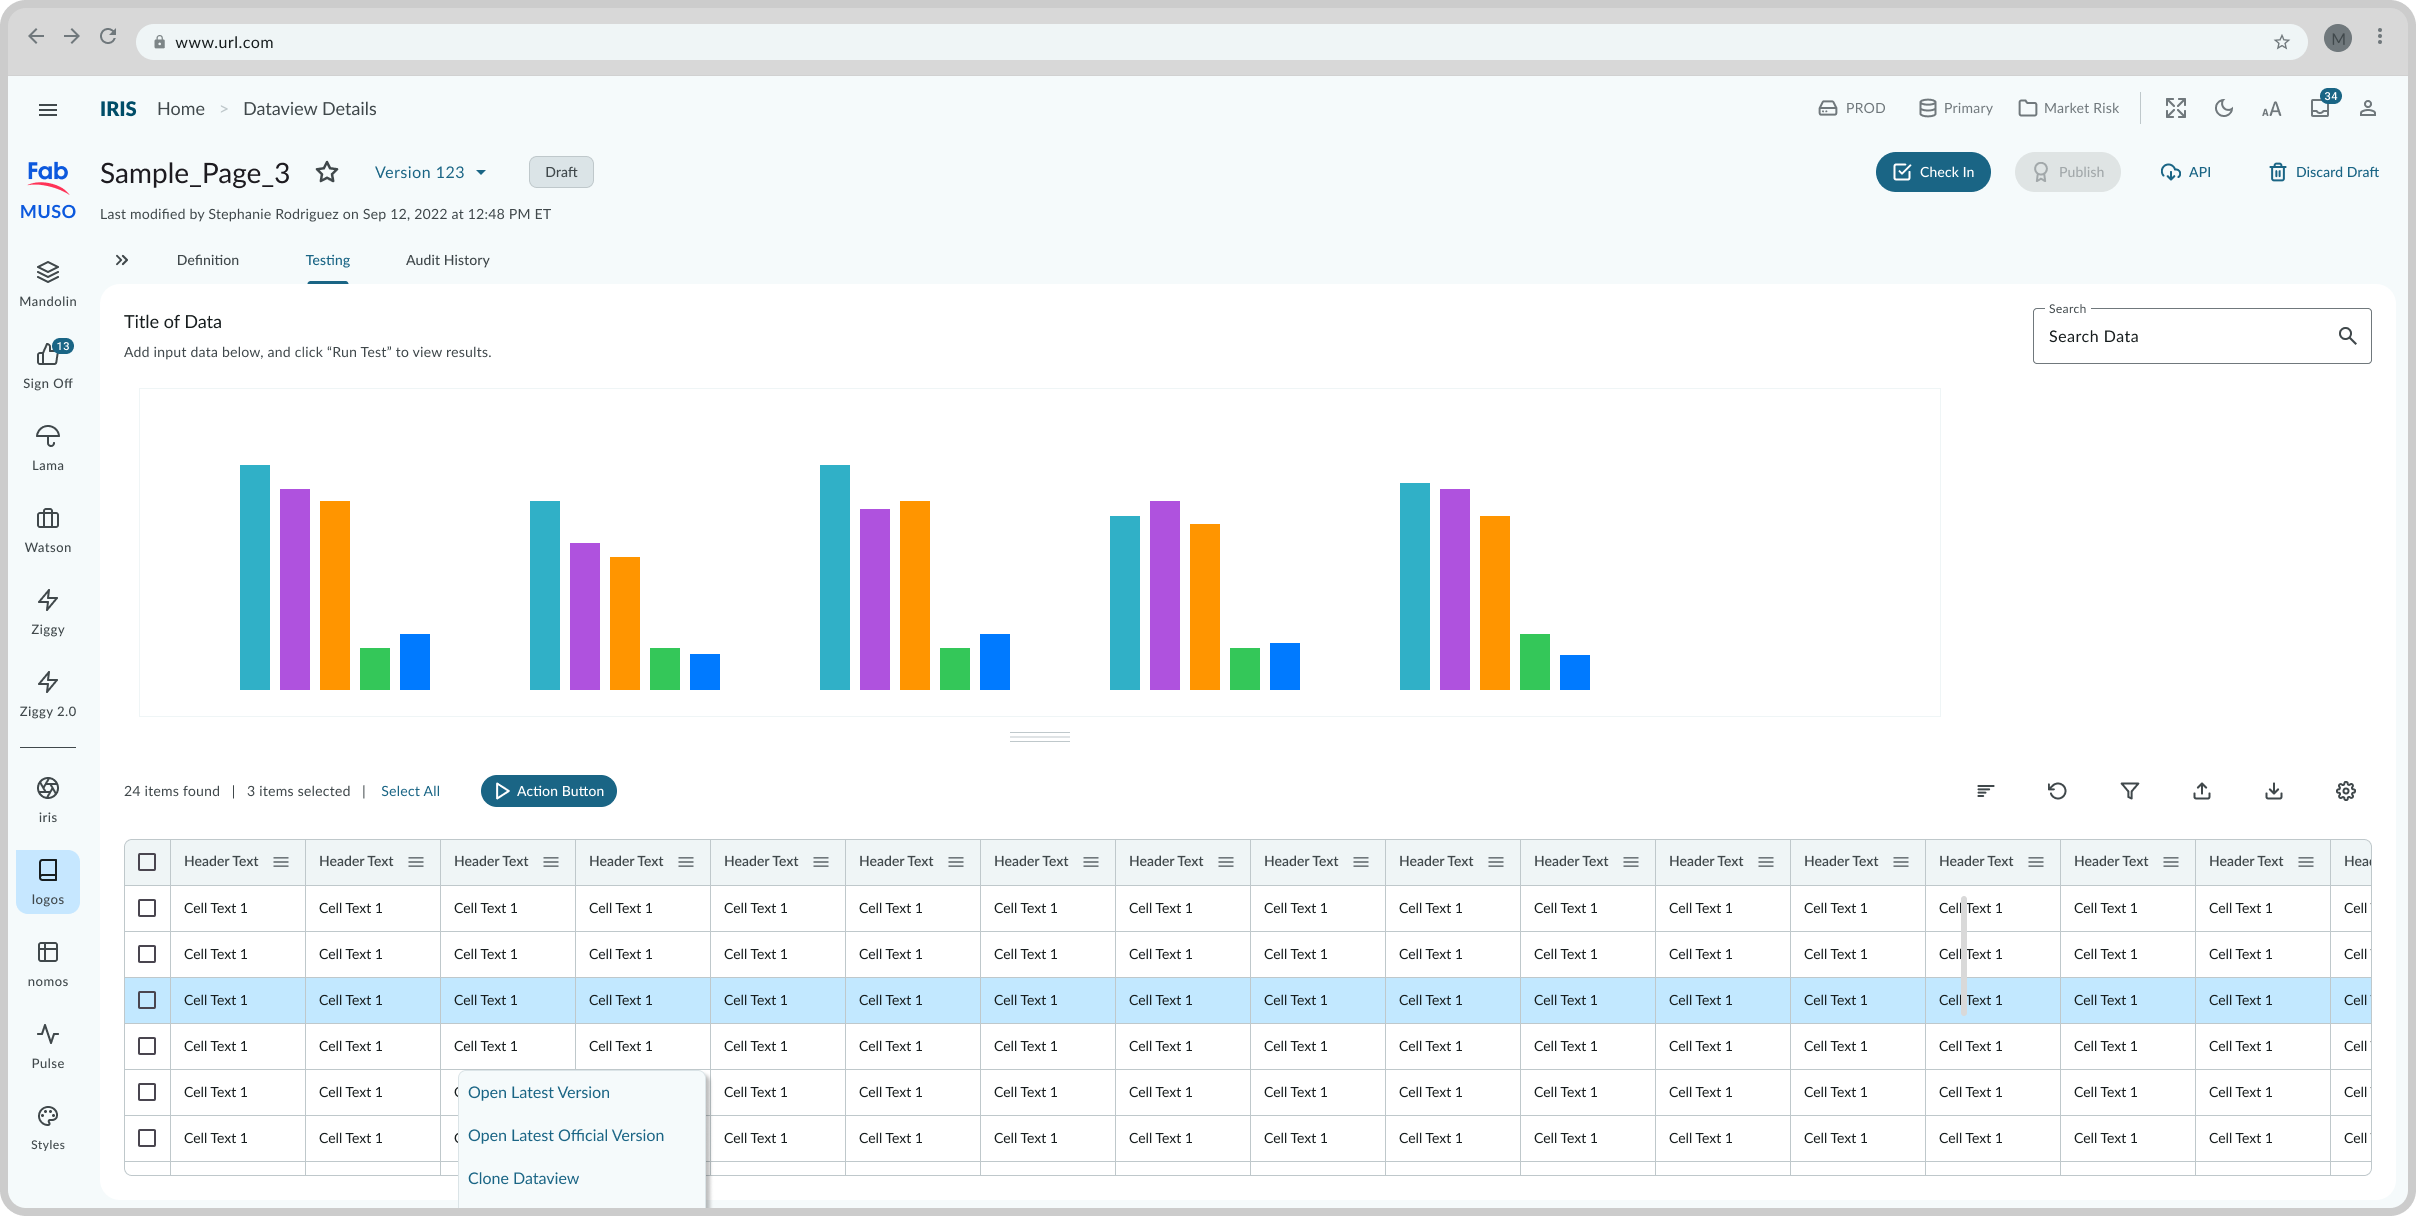Check the first table row checkbox
Screen dimensions: 2416x1216
coord(147,908)
